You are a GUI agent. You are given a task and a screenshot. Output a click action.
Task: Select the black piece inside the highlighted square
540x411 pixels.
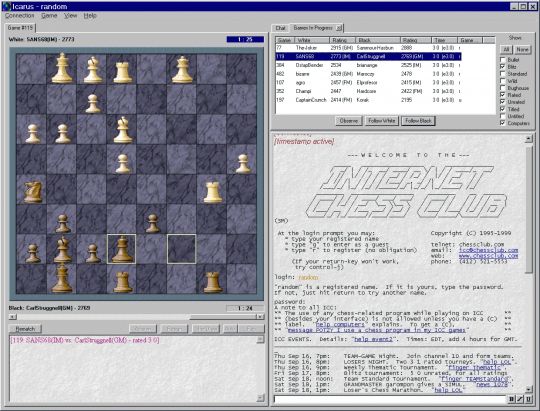click(121, 249)
